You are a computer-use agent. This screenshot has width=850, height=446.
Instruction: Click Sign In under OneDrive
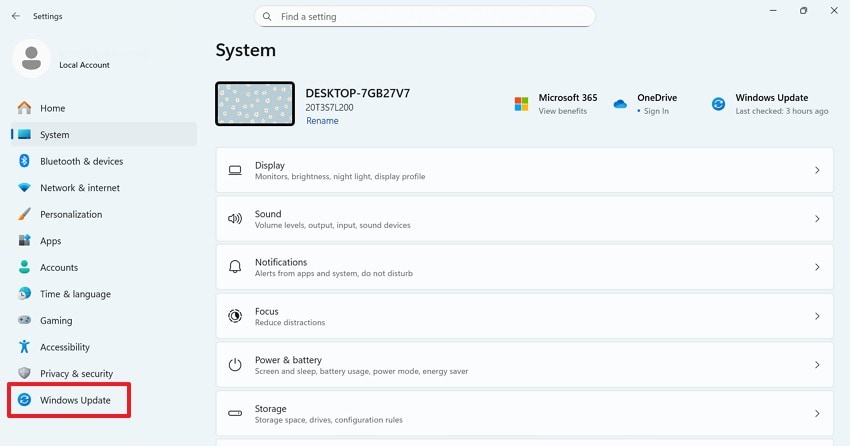(656, 111)
